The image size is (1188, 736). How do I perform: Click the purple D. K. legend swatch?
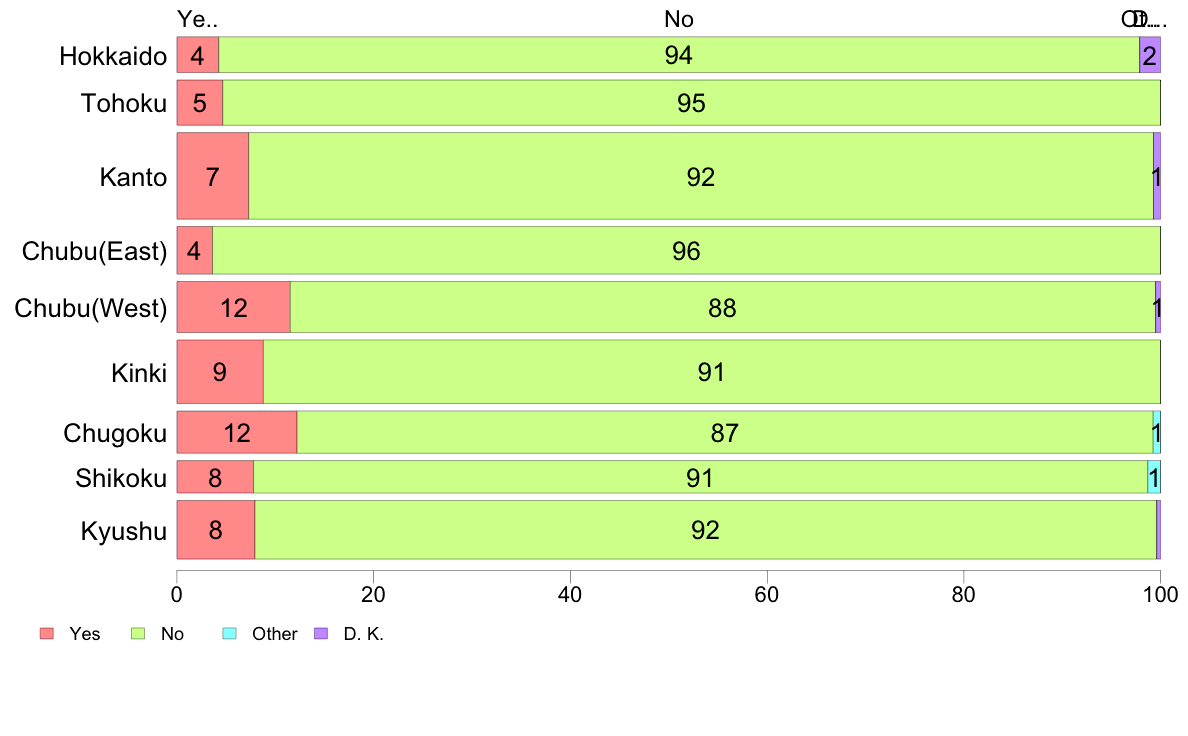[x=321, y=634]
